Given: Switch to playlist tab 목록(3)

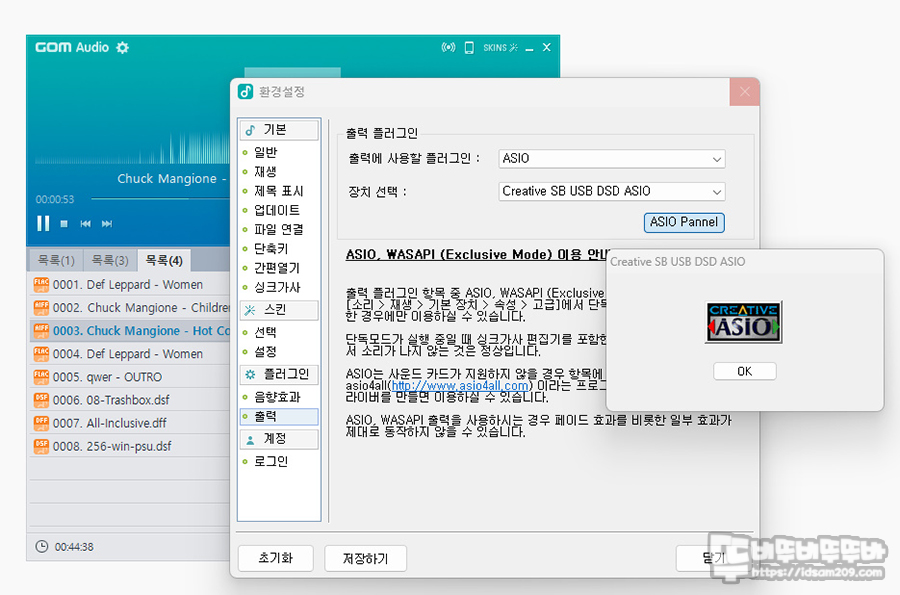Looking at the screenshot, I should click(x=110, y=260).
